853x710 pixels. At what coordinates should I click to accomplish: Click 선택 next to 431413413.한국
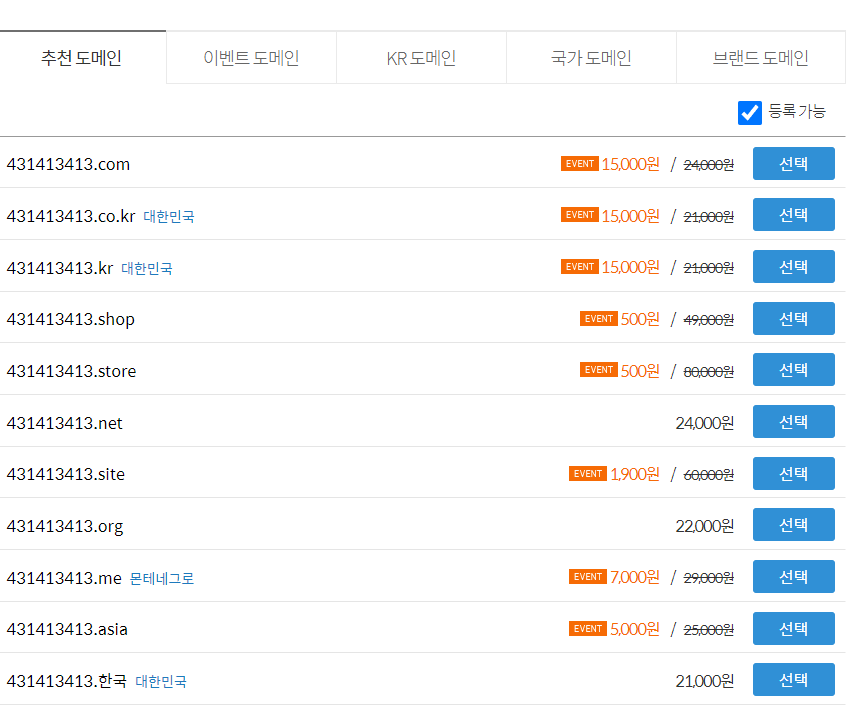coord(793,679)
